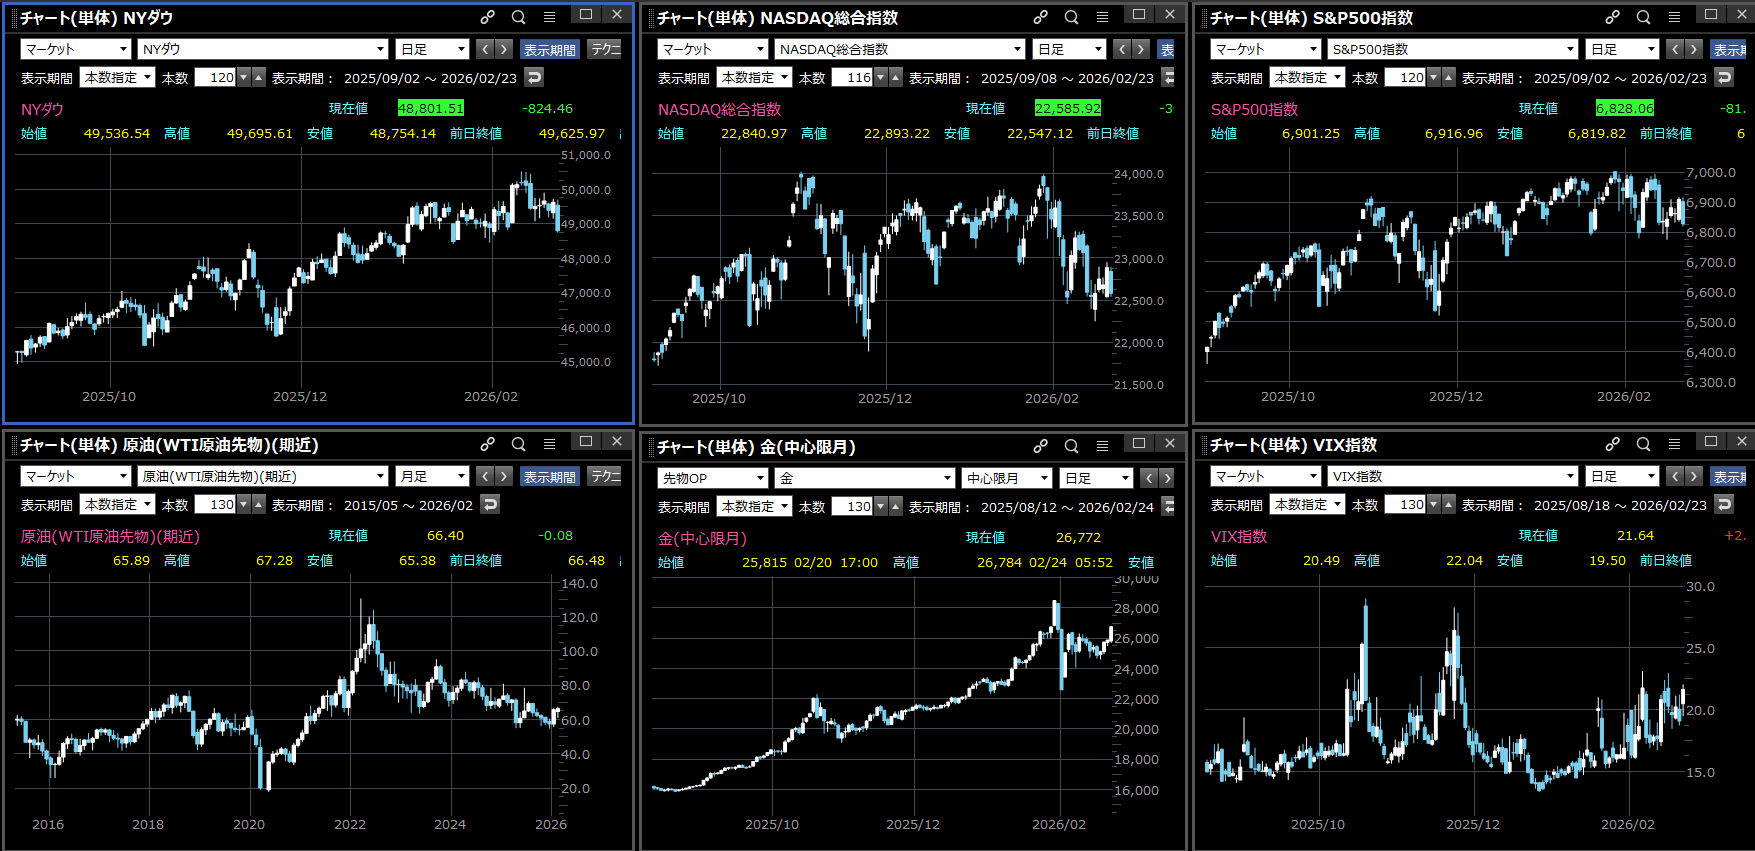Toggle 表示期間 button in NYダウ panel
Screen dimensions: 1755x851
click(x=549, y=49)
